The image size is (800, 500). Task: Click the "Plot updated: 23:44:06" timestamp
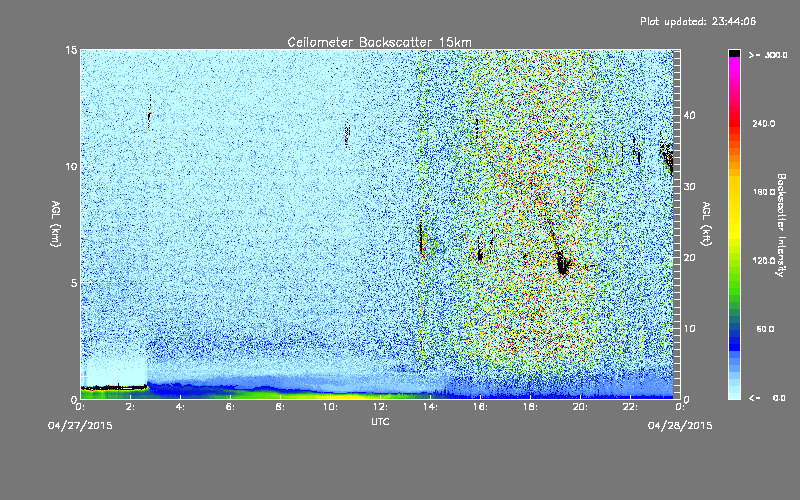[698, 21]
